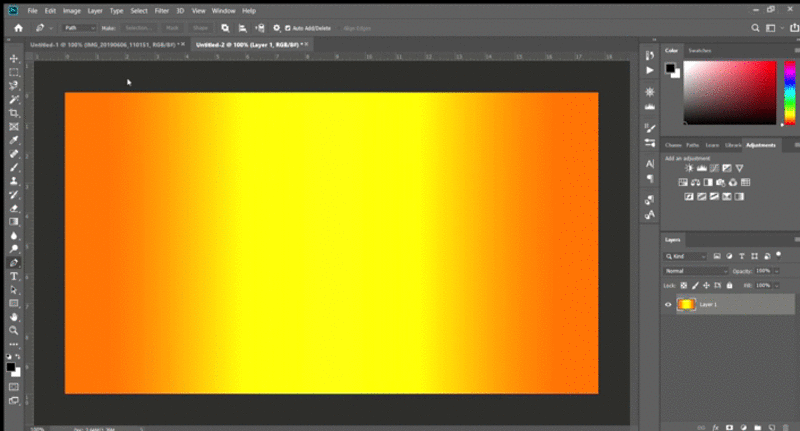The width and height of the screenshot is (800, 431).
Task: Open the Path mode dropdown
Action: tap(79, 28)
